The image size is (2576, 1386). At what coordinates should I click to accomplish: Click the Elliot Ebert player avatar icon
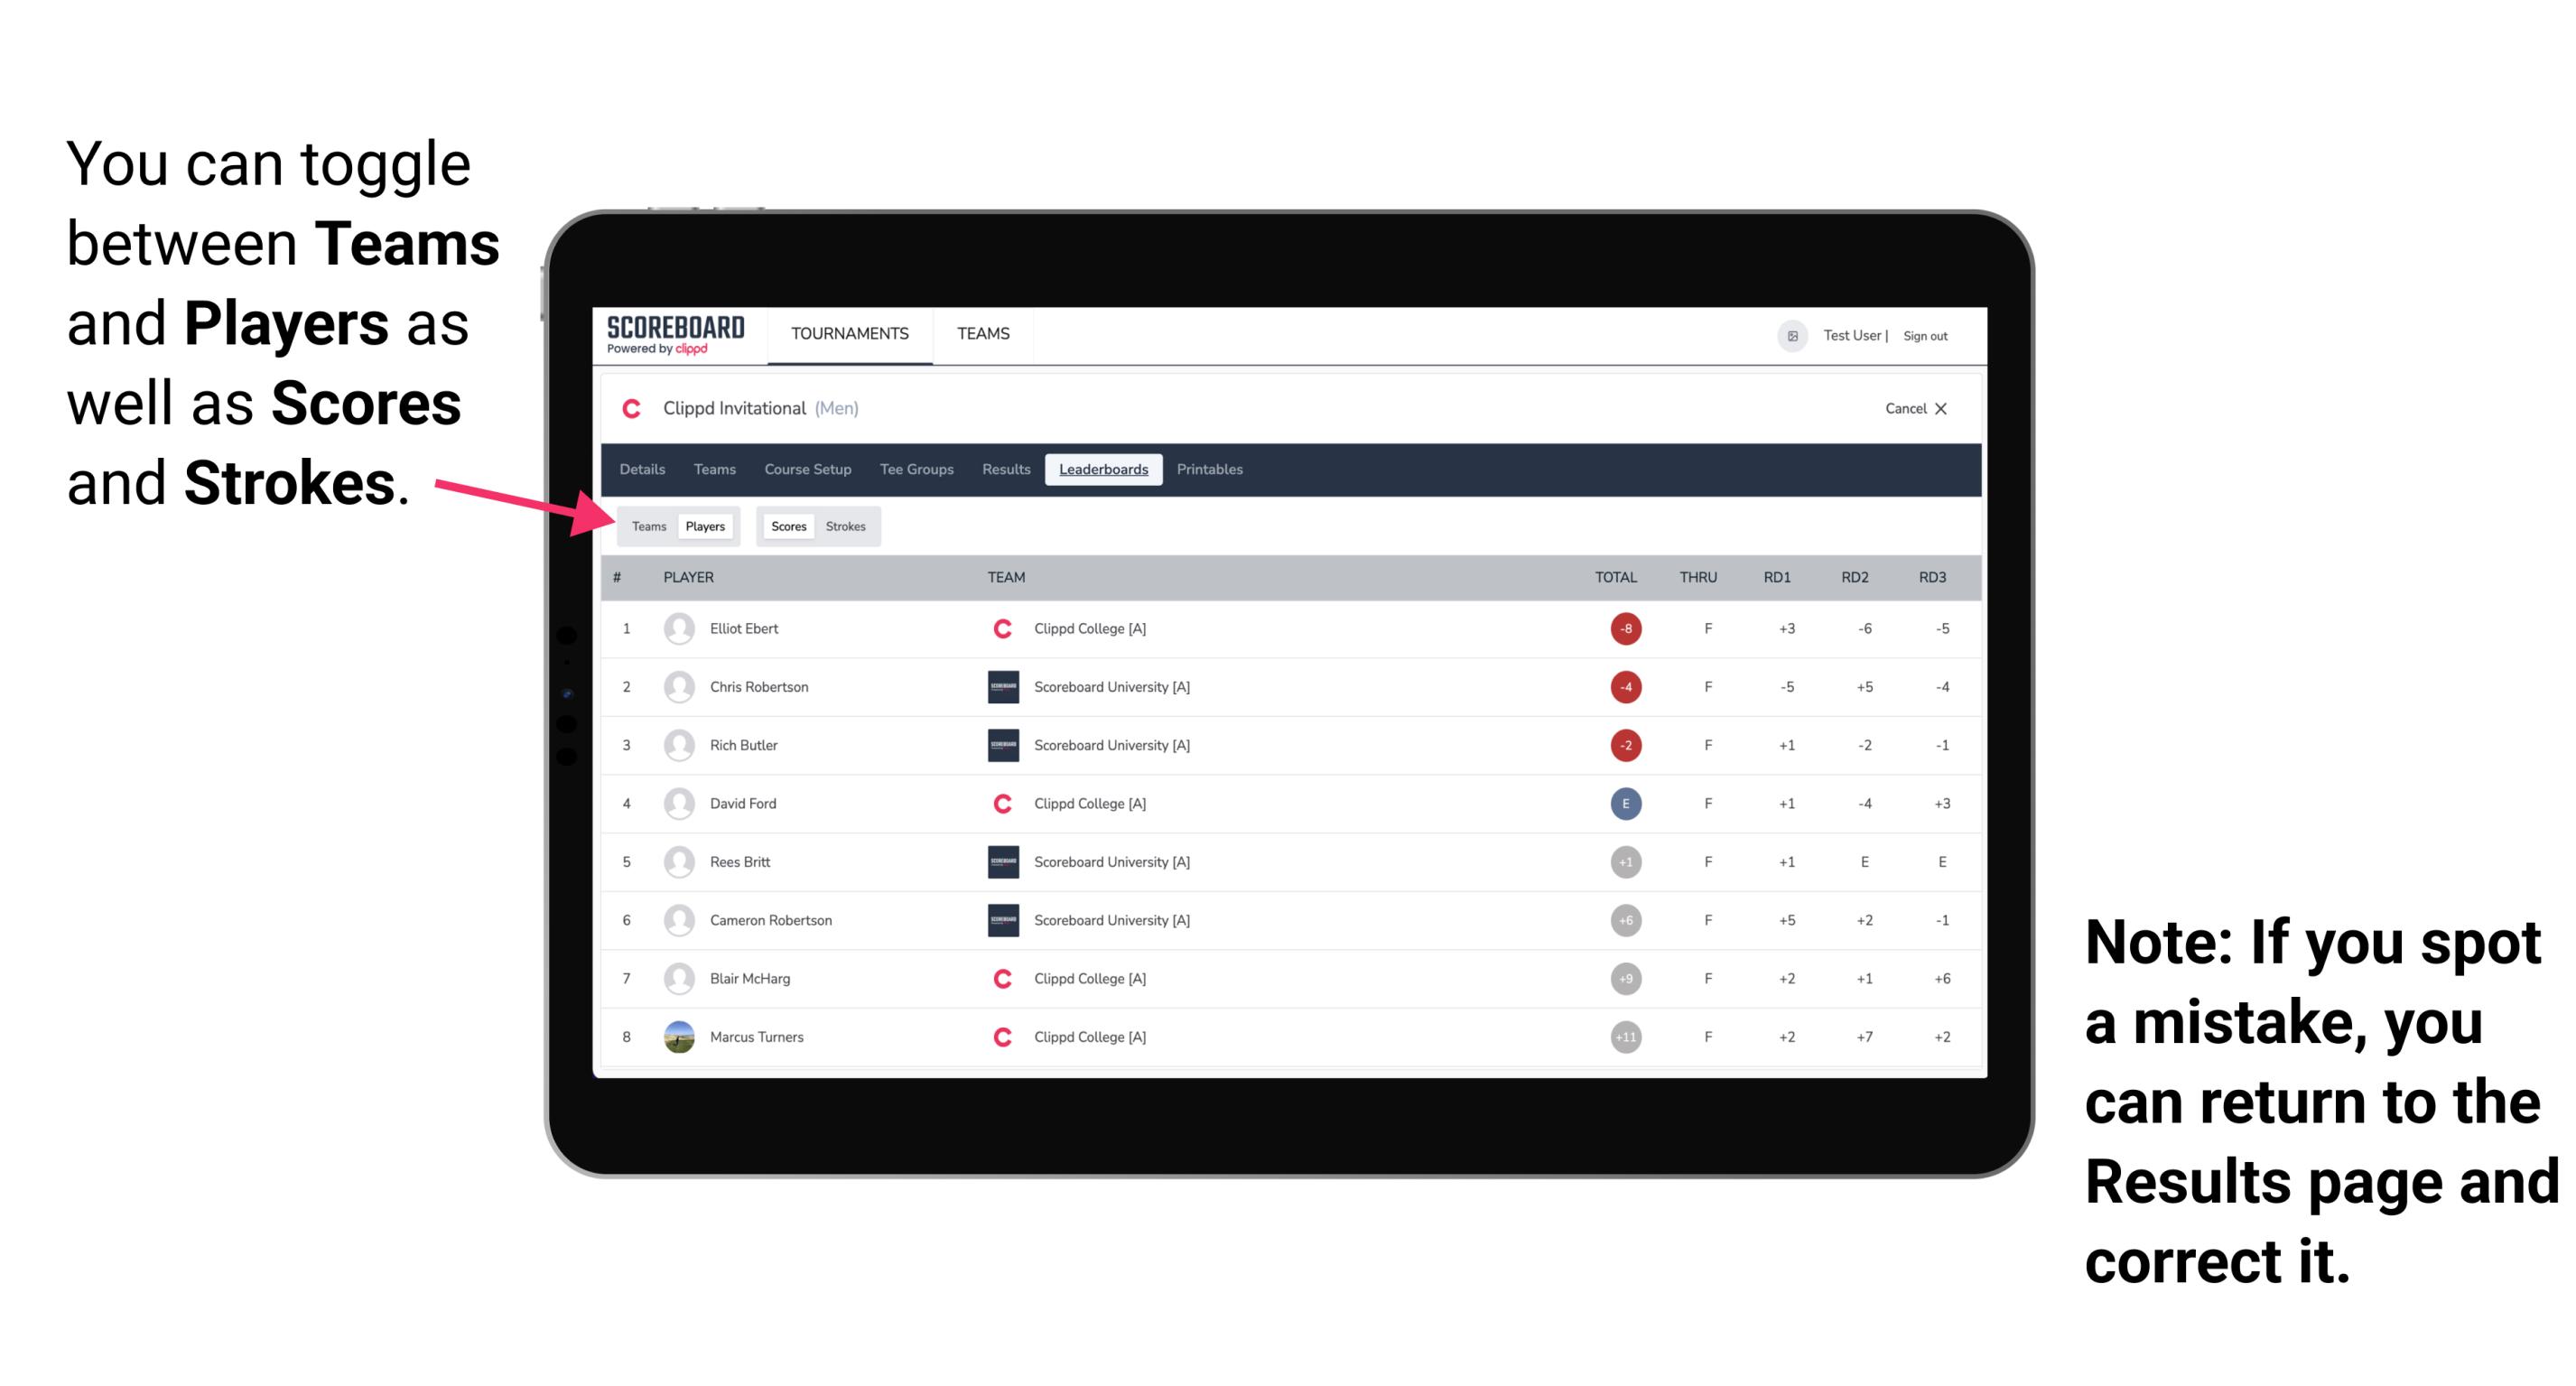coord(675,628)
